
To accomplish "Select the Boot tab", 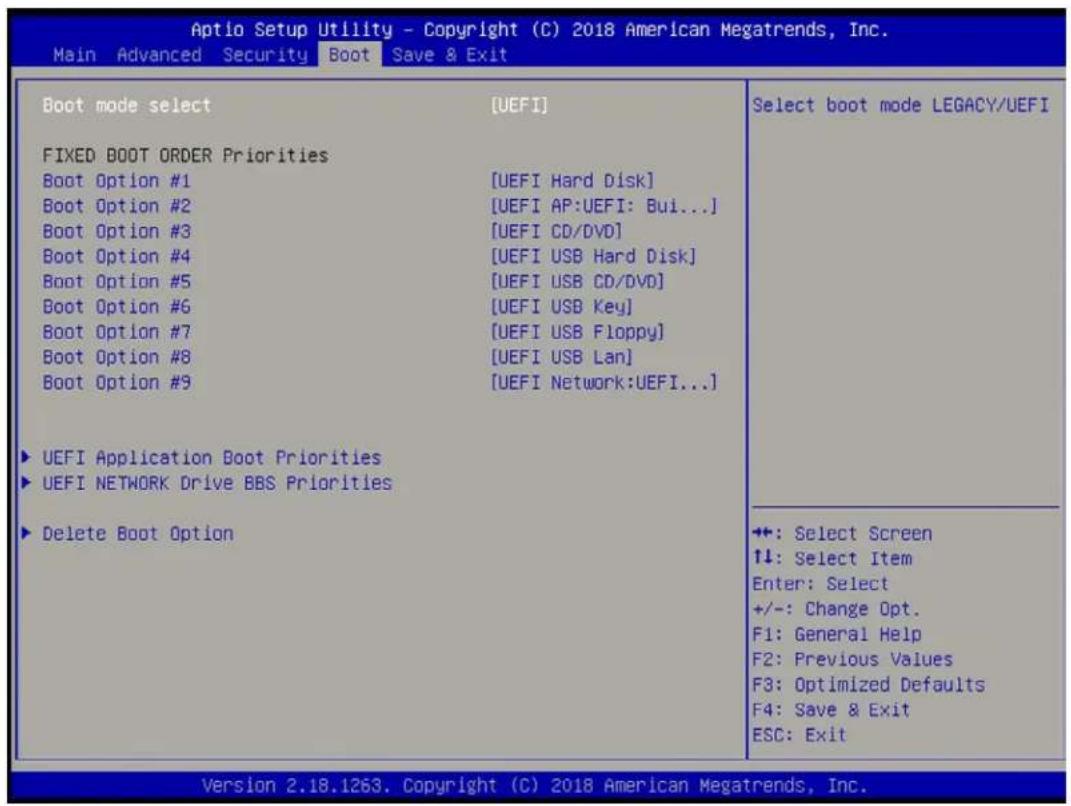I will coord(349,55).
